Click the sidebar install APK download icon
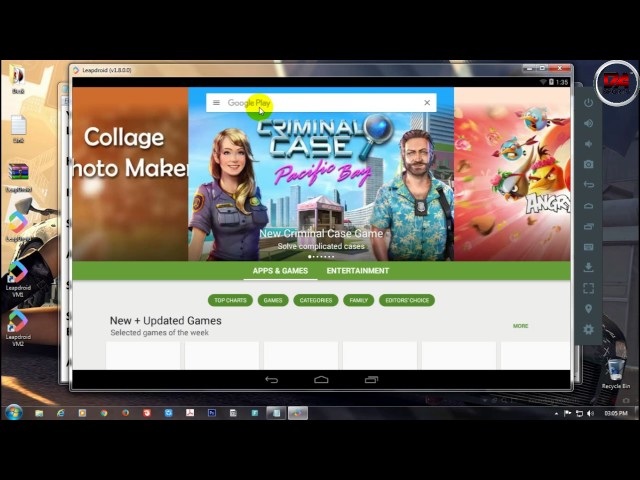Viewport: 640px width, 480px height. click(588, 267)
